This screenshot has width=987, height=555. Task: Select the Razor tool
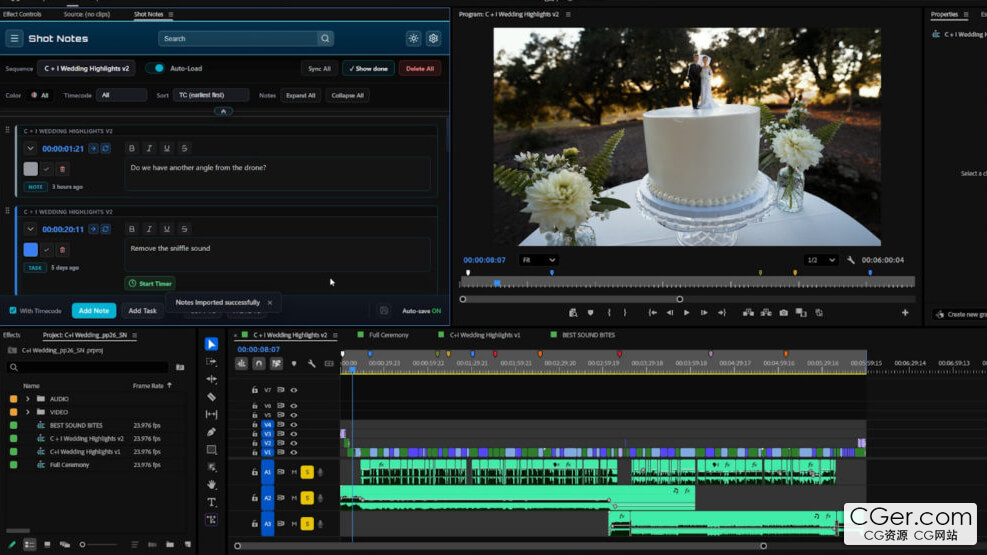[x=212, y=397]
